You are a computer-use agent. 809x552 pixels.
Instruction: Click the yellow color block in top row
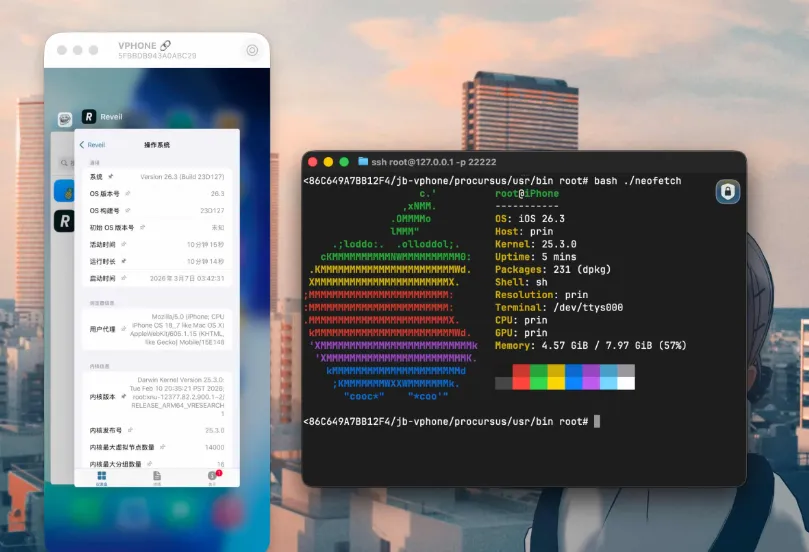[x=556, y=370]
